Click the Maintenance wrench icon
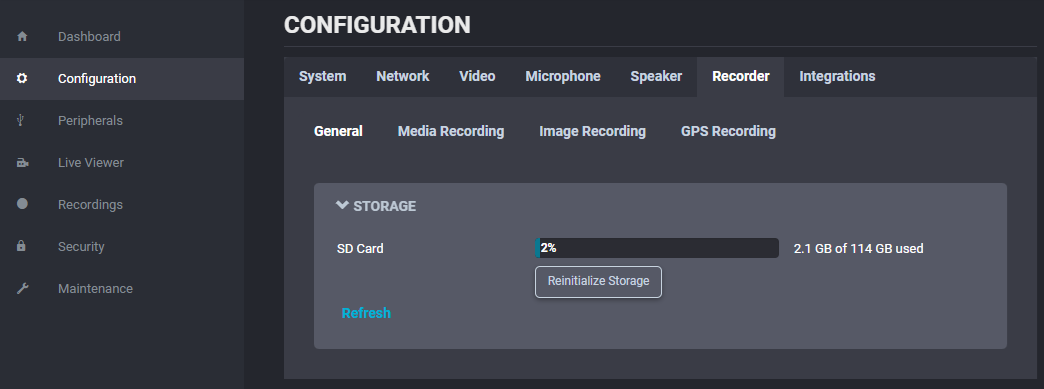 click(x=22, y=288)
